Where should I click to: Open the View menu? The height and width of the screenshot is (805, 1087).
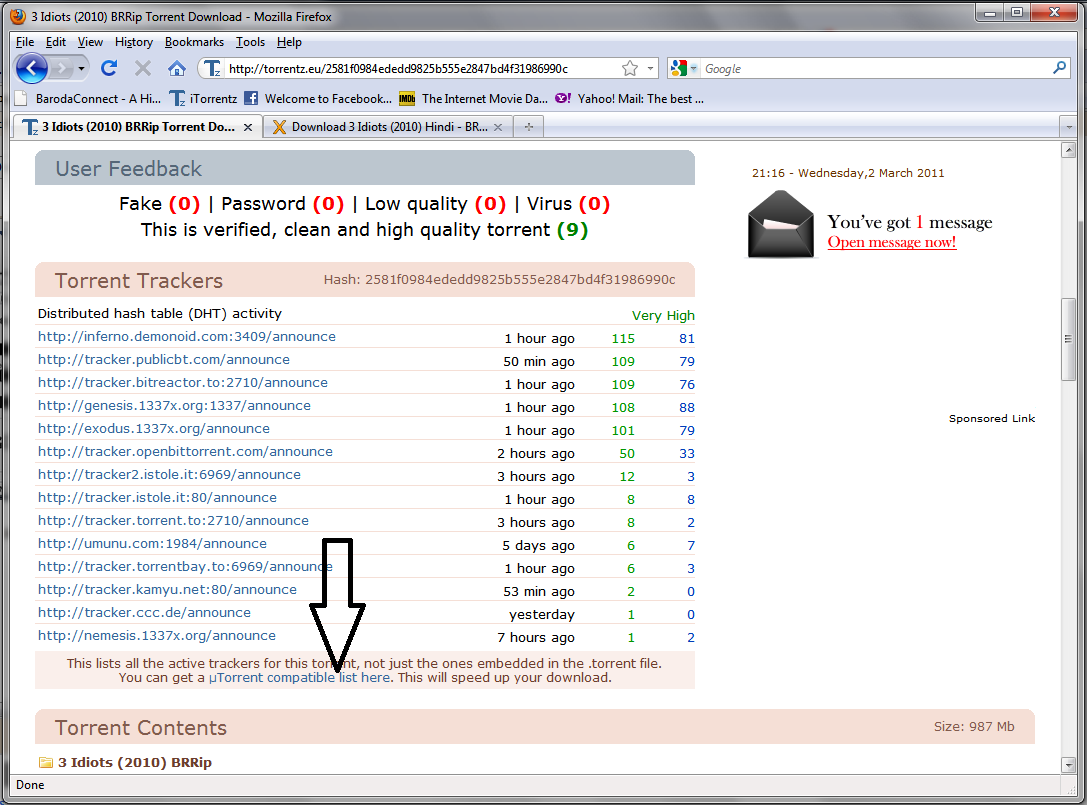pyautogui.click(x=90, y=42)
